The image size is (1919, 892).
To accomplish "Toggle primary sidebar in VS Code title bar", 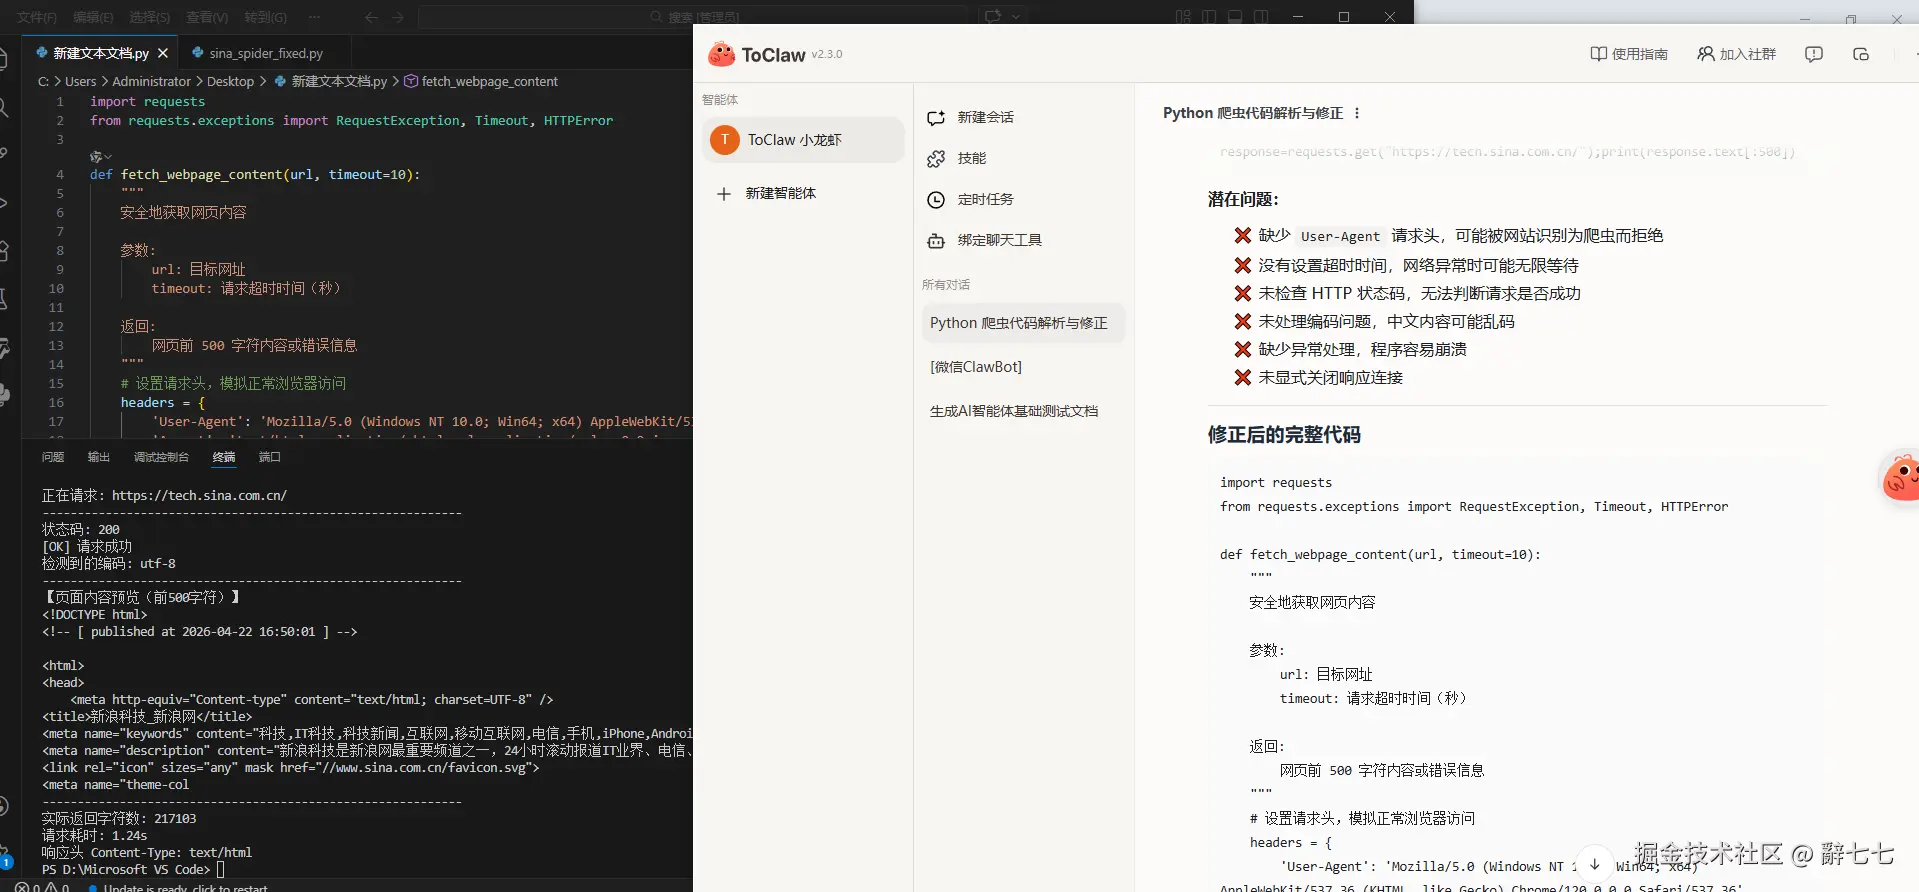I will coord(1209,17).
